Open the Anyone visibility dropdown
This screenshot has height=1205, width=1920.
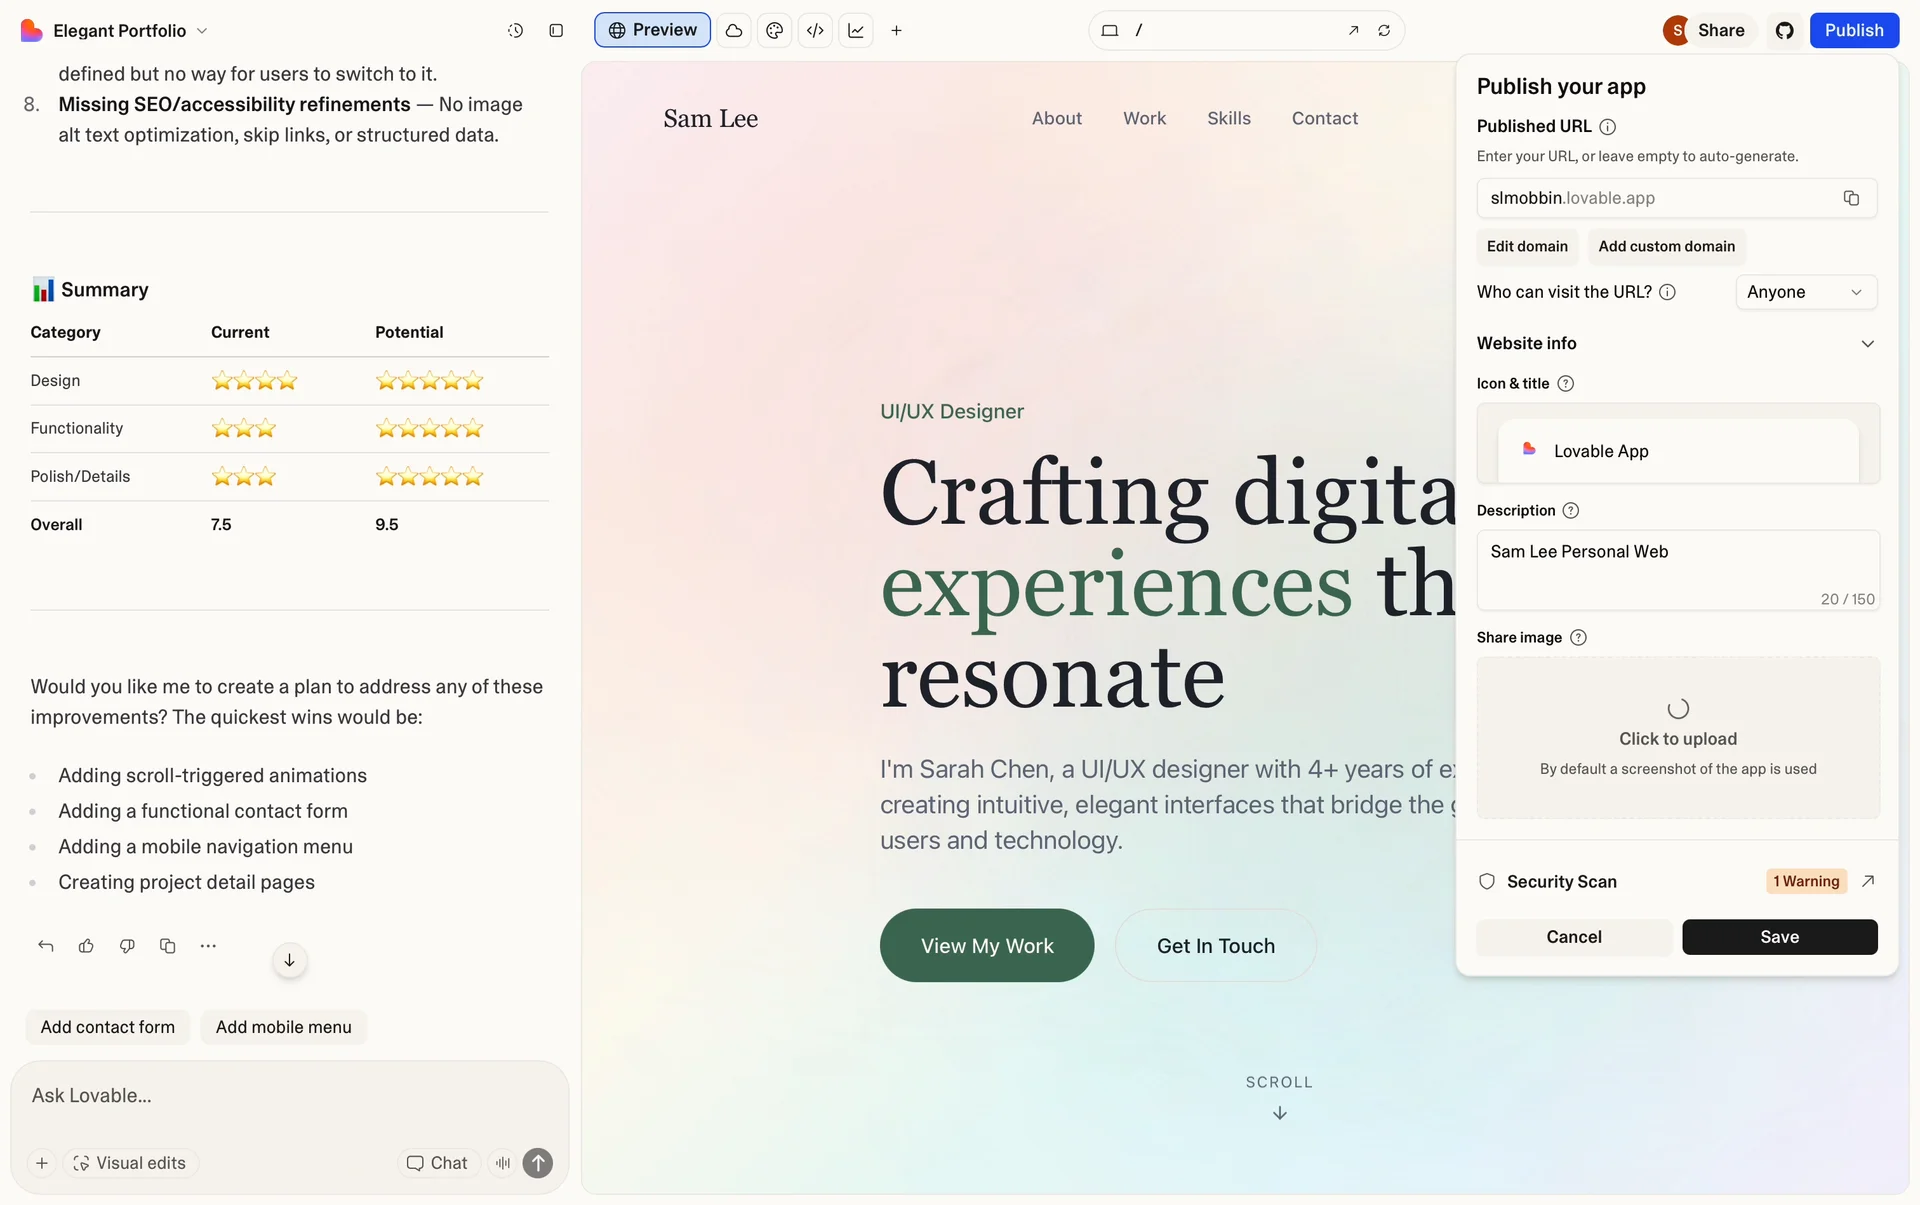1805,292
